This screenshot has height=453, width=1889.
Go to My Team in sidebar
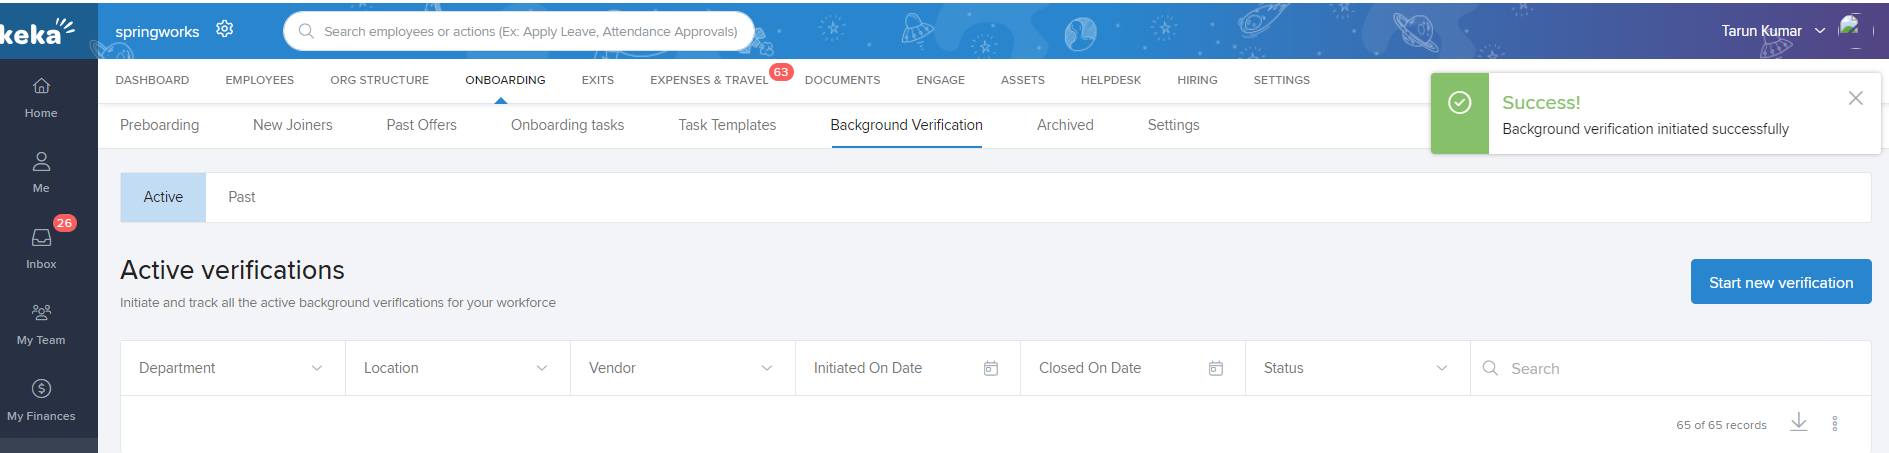[41, 324]
